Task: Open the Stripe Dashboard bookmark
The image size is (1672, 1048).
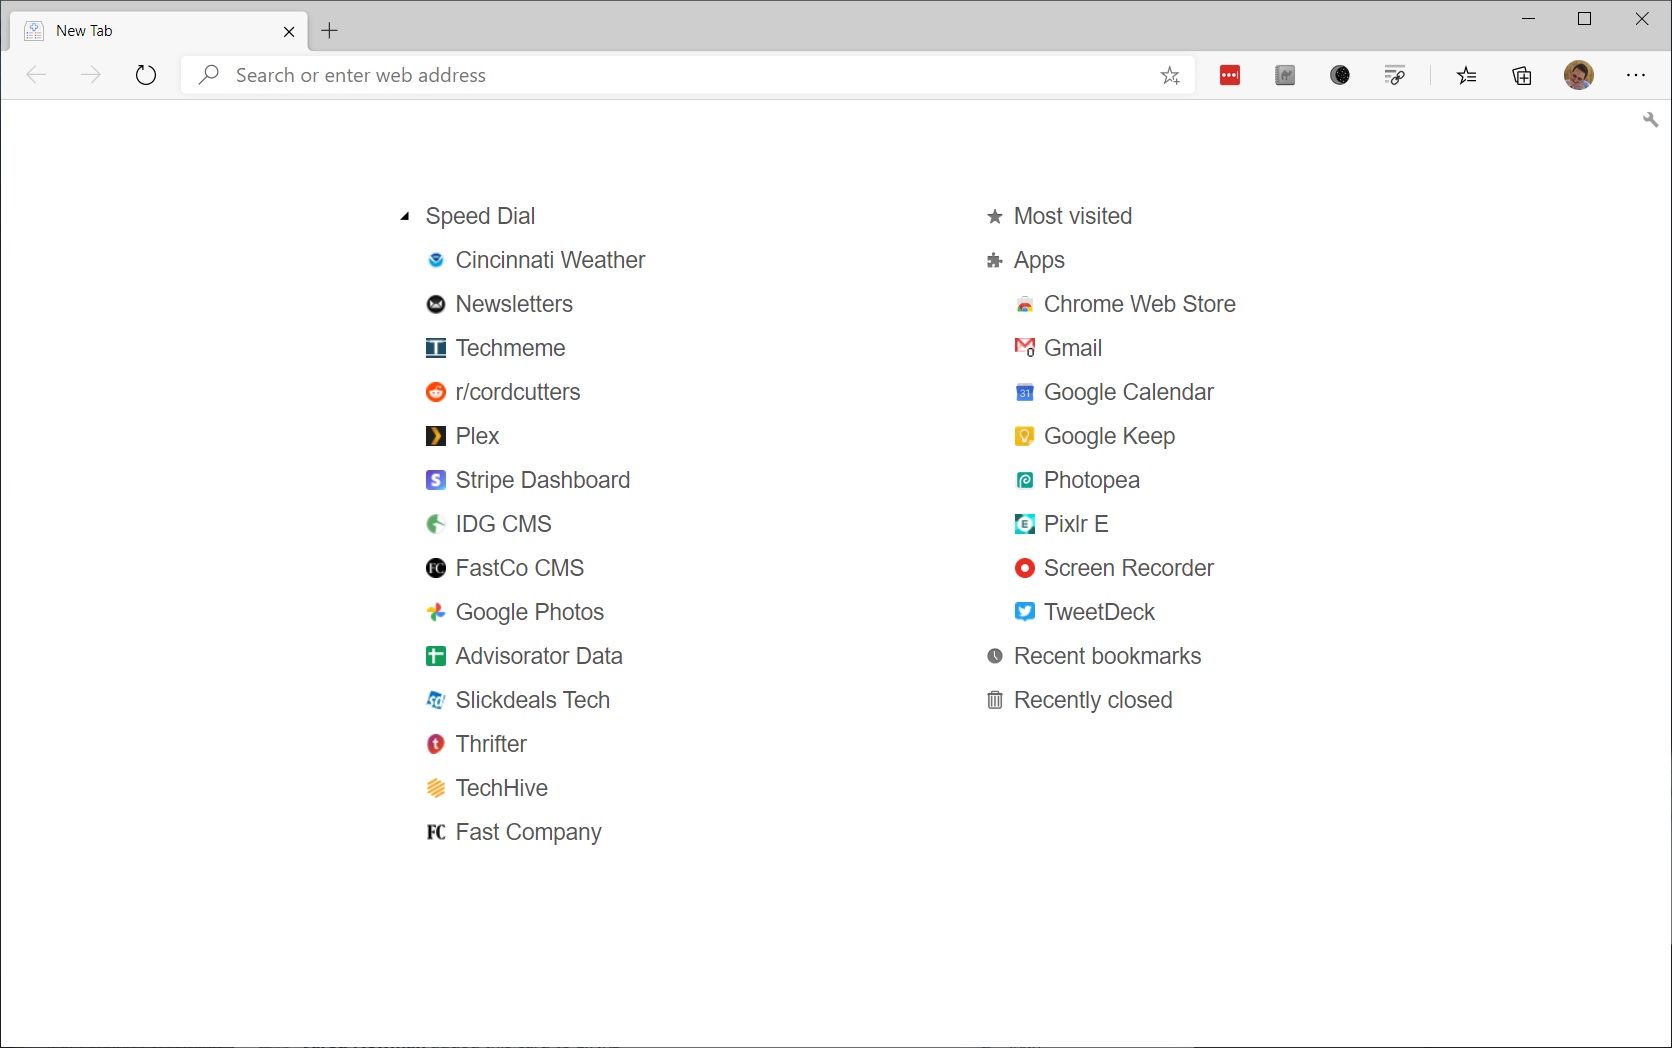Action: pos(542,480)
